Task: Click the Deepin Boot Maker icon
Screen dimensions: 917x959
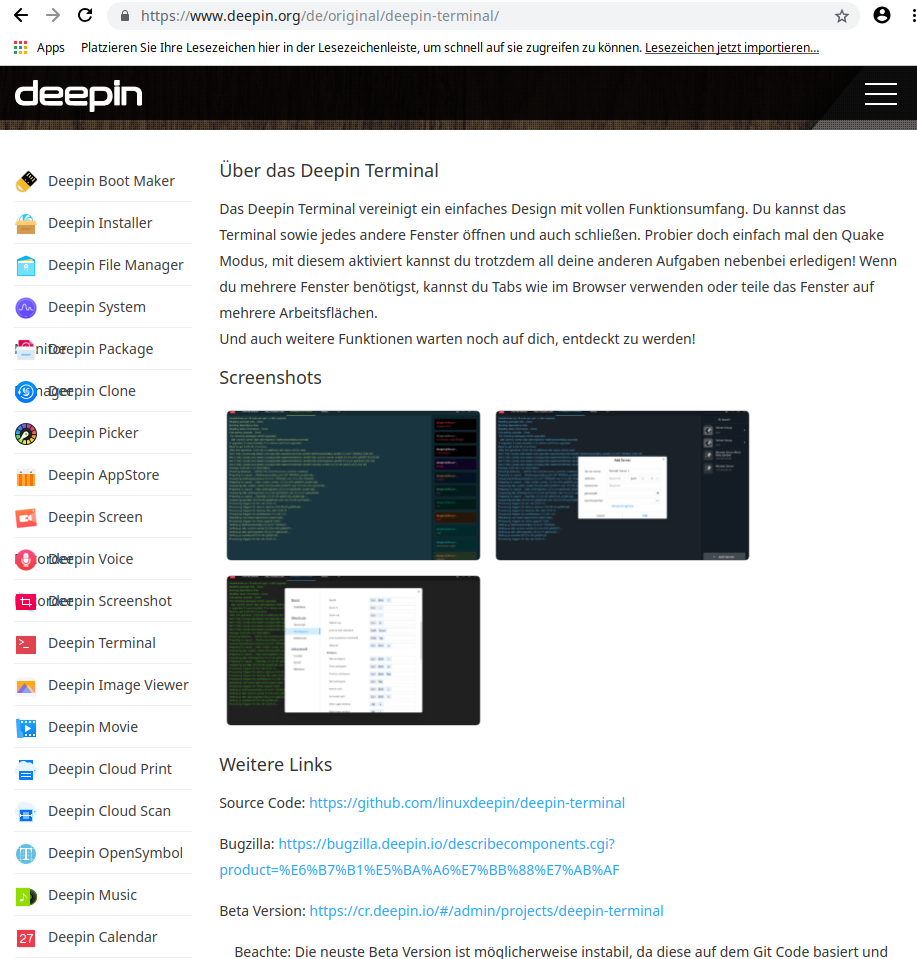Action: click(26, 181)
